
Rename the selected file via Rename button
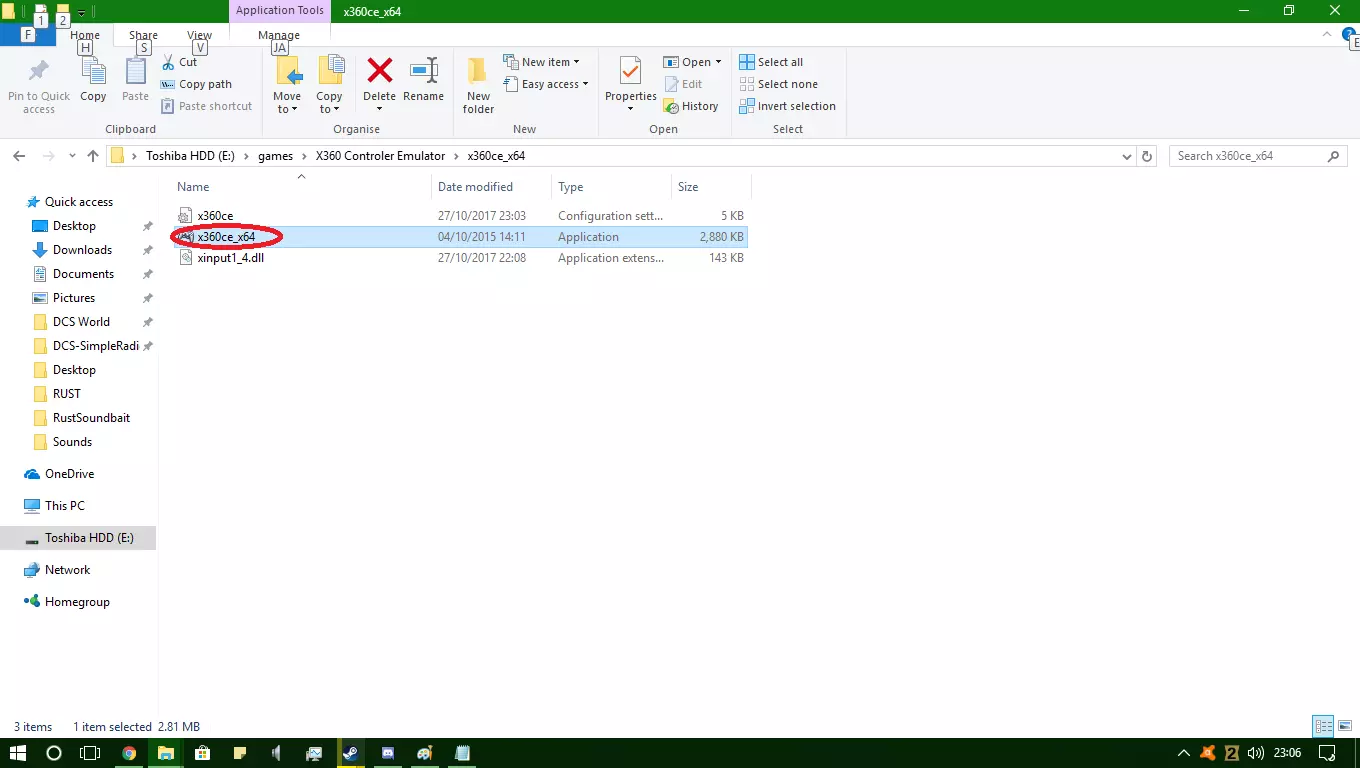(x=423, y=81)
